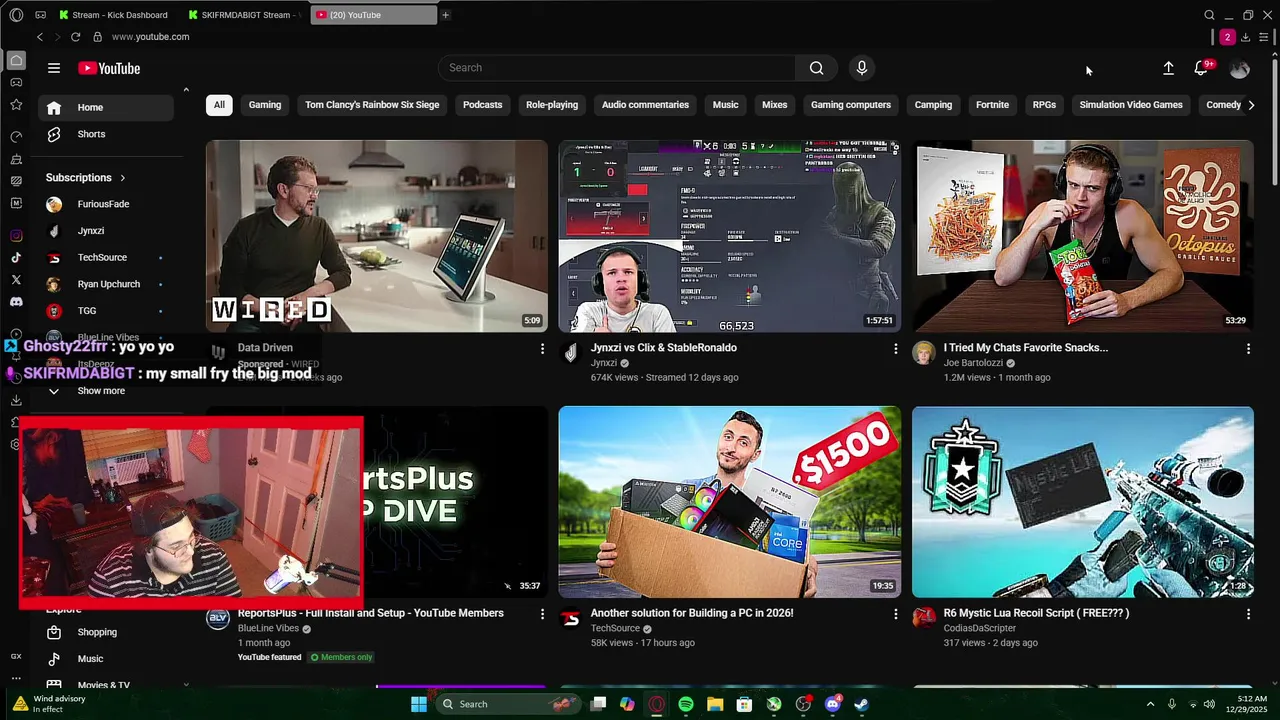Click the YouTube logo

pos(109,68)
